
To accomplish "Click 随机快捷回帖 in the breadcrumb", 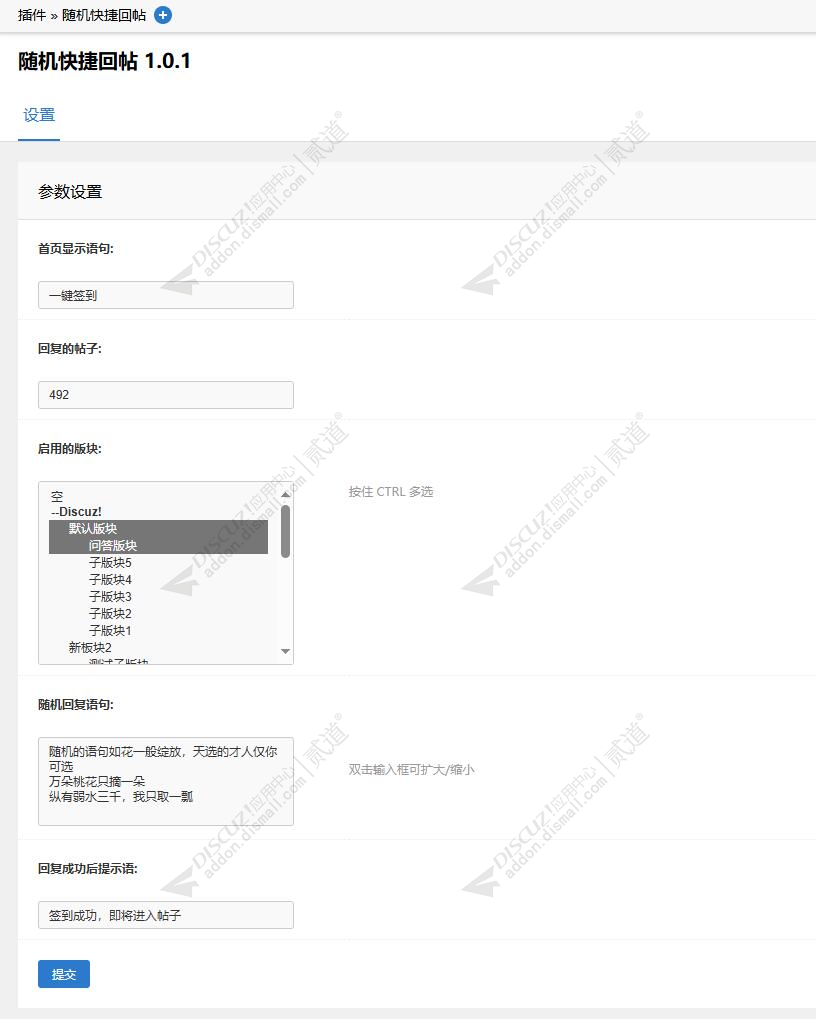I will click(104, 15).
